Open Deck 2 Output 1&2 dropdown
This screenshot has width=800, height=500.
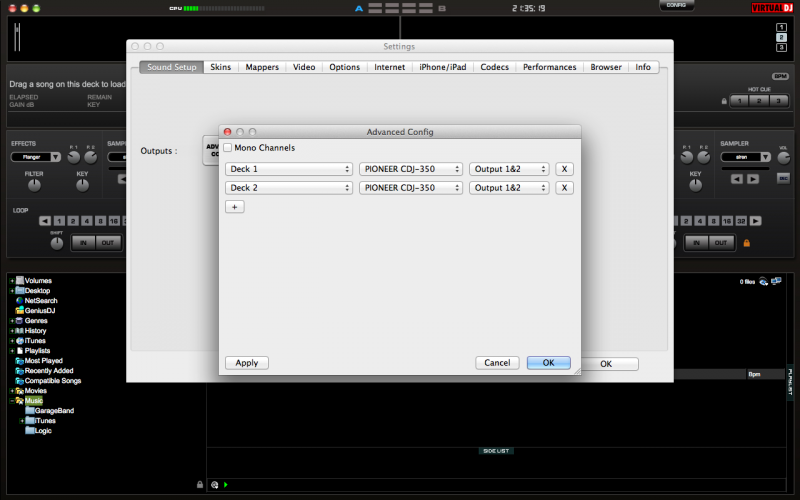[509, 188]
